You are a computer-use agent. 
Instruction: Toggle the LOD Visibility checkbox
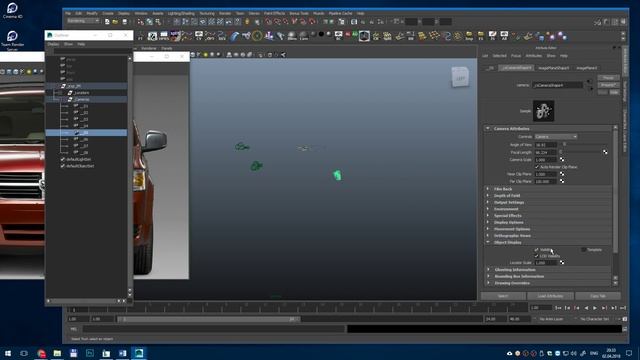pos(537,256)
